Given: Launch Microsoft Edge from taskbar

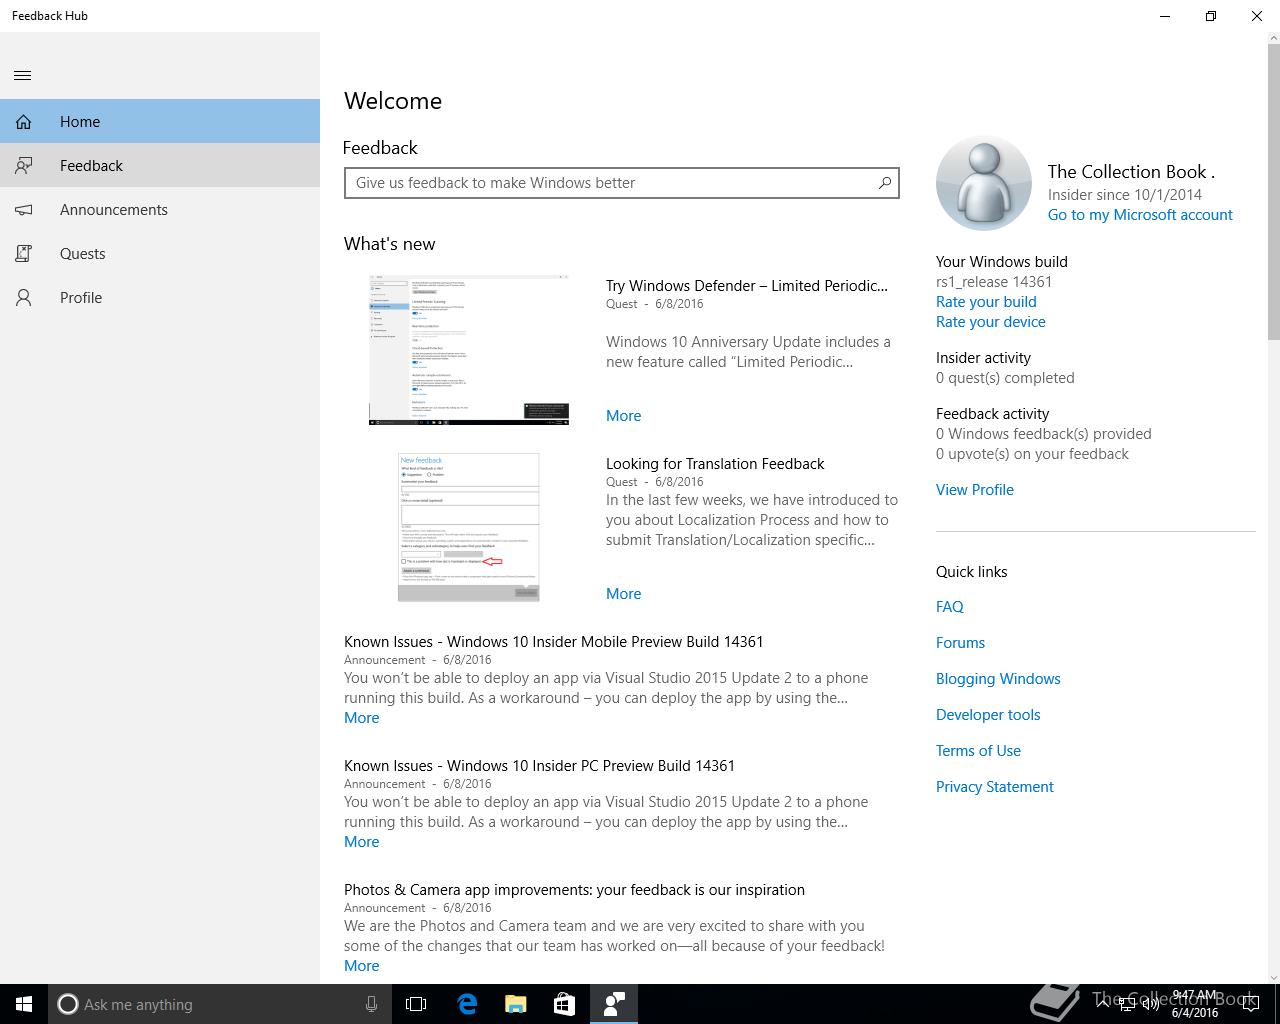Looking at the screenshot, I should (x=467, y=1004).
